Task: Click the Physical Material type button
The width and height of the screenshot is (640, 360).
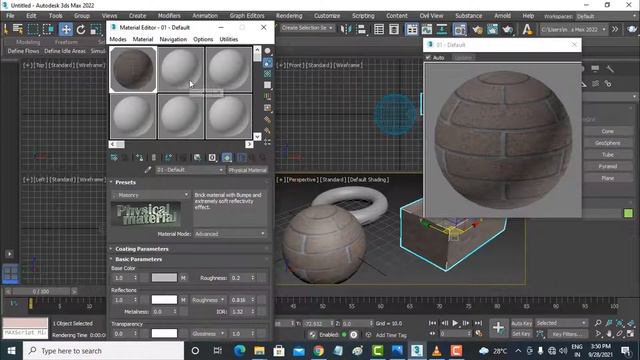Action: tap(247, 170)
